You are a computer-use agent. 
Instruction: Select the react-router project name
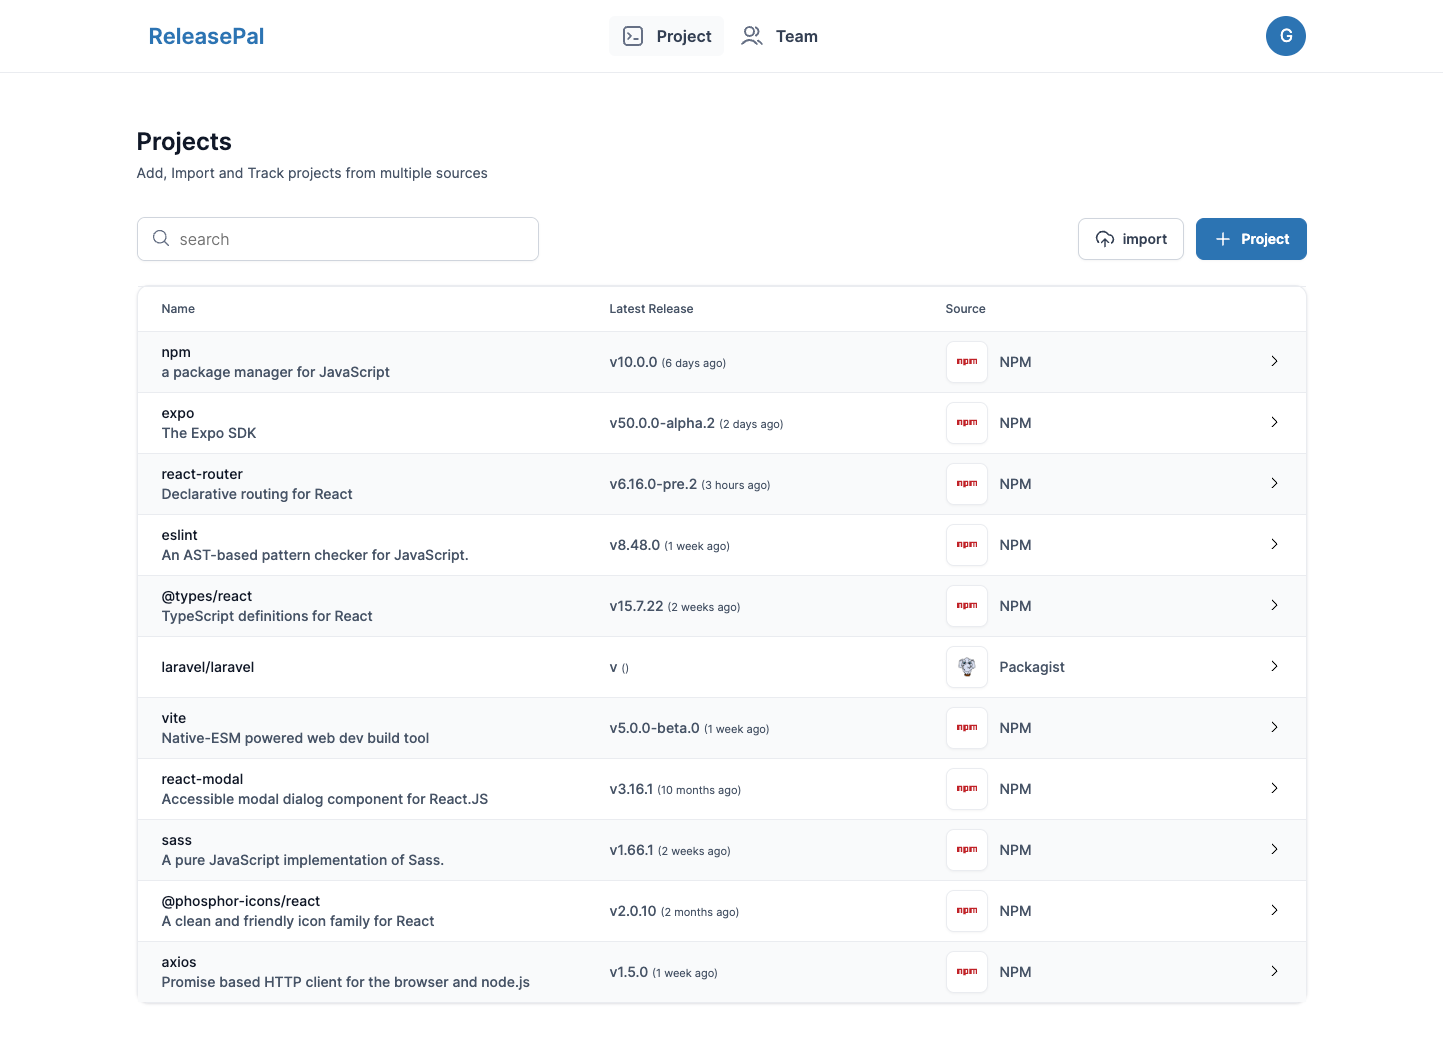(202, 474)
